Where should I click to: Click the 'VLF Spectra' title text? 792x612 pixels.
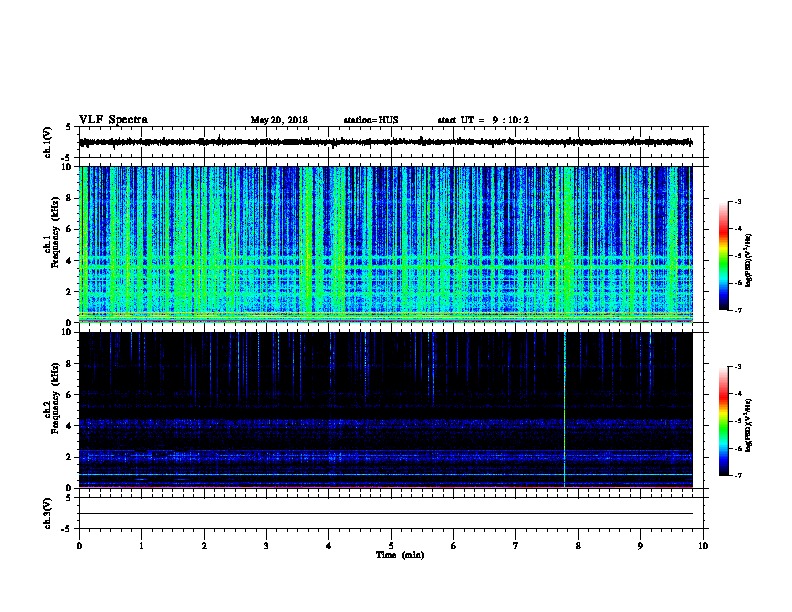click(x=114, y=120)
